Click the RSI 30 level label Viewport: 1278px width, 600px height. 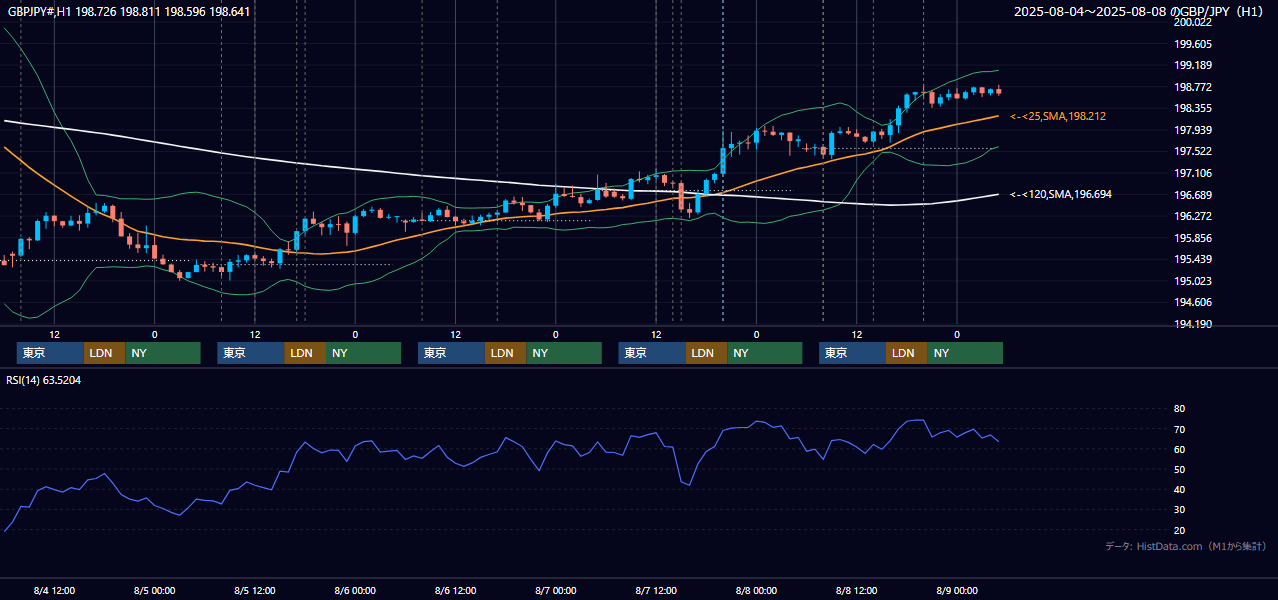pyautogui.click(x=1179, y=510)
